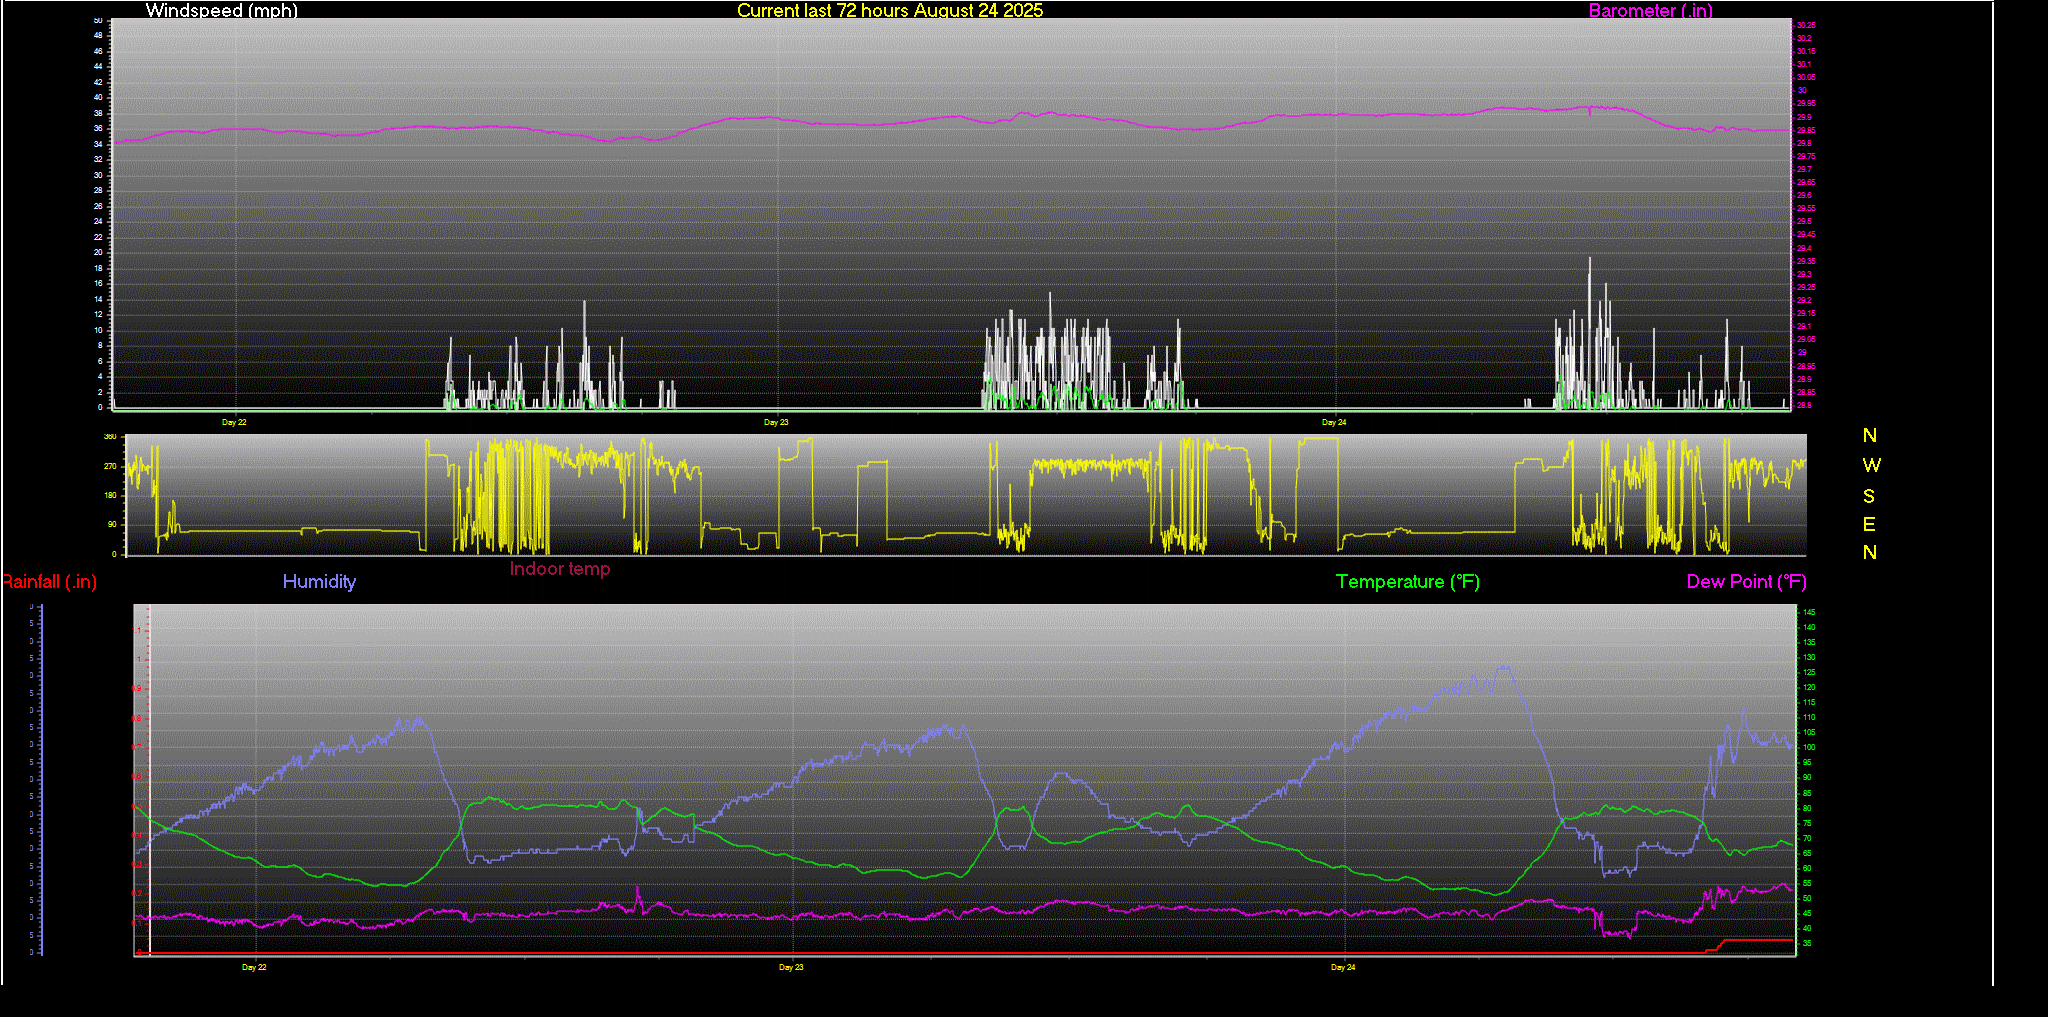Viewport: 2048px width, 1017px height.
Task: Click '180' on the wind direction axis
Action: click(110, 495)
